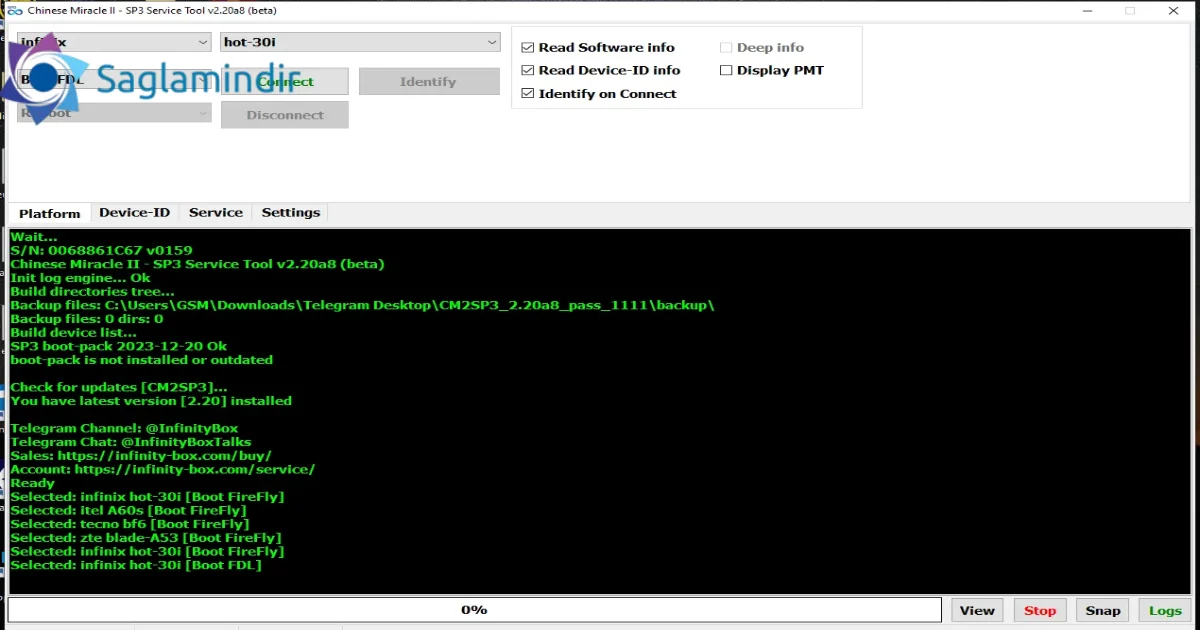Open Logs with the green button
1200x630 pixels.
tap(1165, 610)
